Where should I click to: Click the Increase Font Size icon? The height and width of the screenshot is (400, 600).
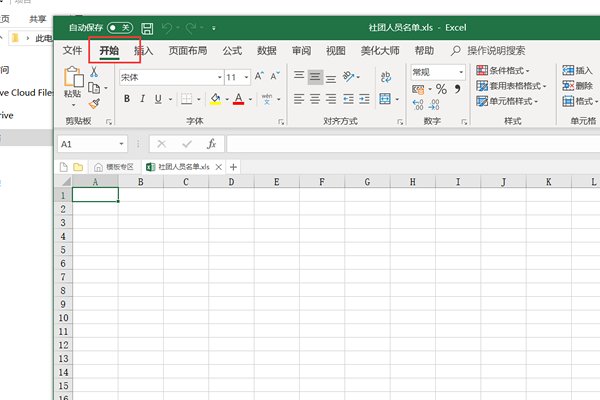pyautogui.click(x=259, y=76)
